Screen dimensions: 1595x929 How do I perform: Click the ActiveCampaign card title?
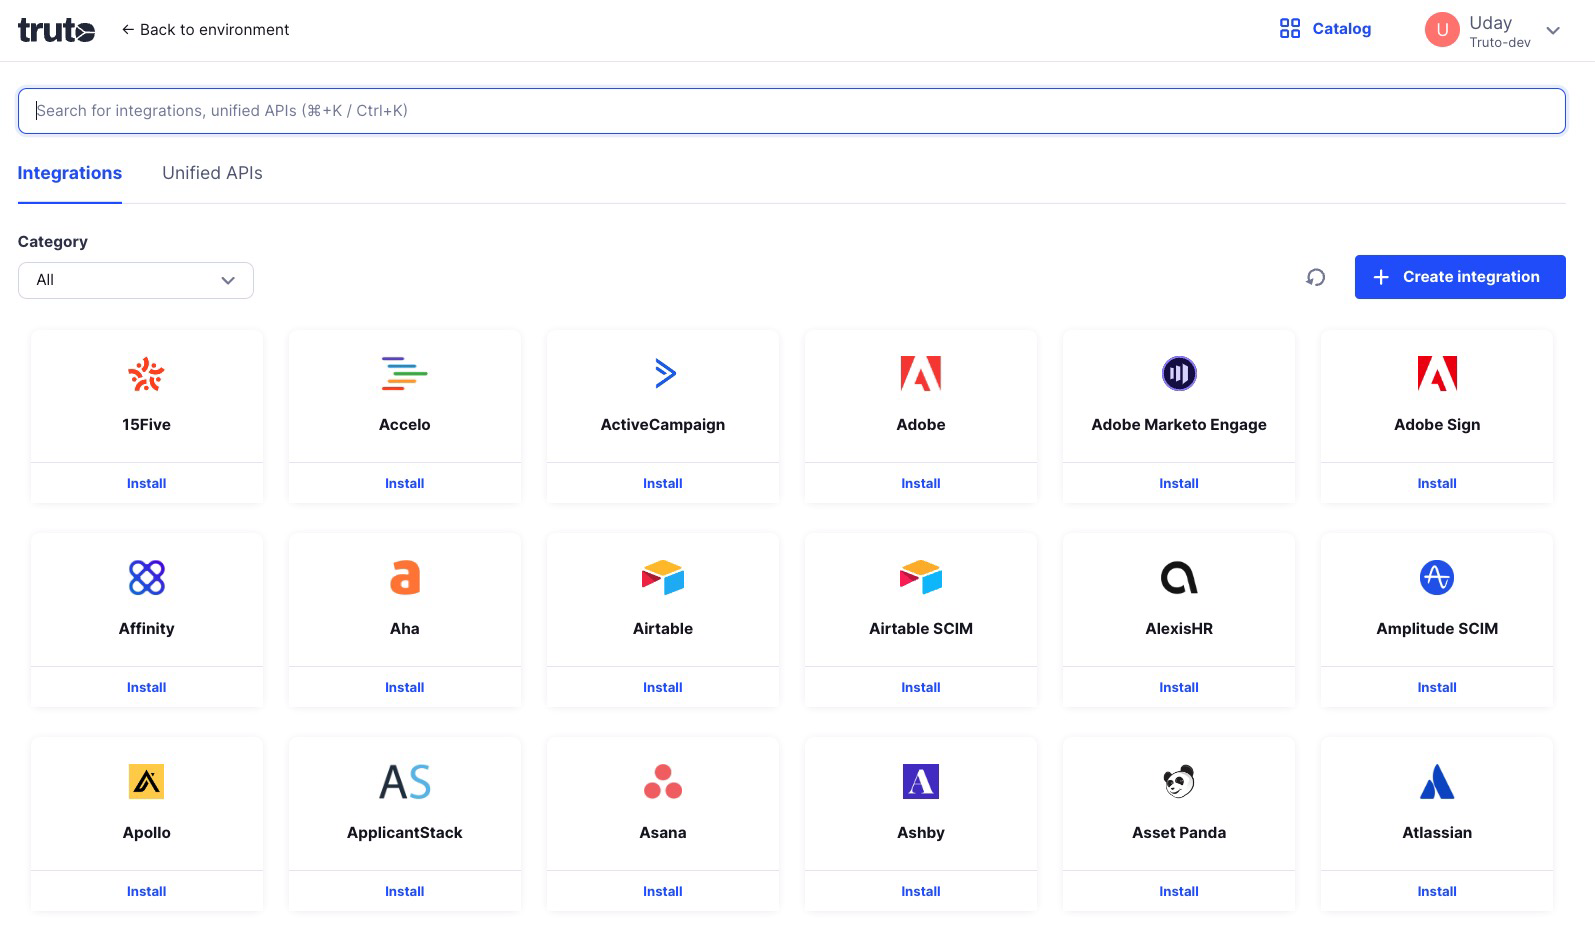point(663,425)
